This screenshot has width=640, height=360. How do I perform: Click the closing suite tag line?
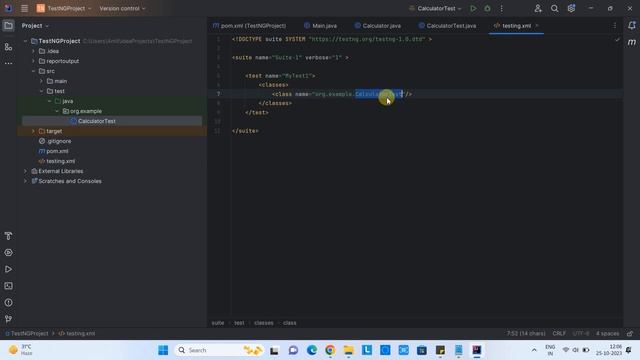245,131
